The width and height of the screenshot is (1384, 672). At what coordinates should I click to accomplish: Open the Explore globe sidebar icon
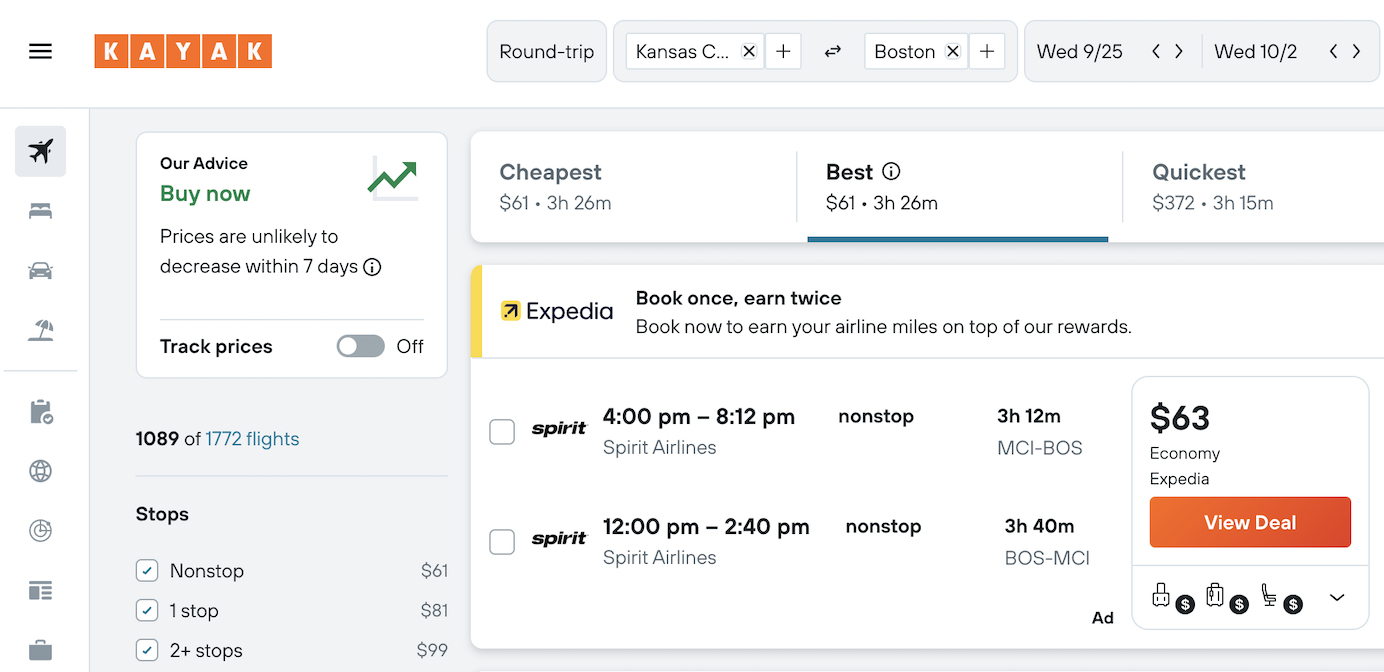tap(40, 471)
